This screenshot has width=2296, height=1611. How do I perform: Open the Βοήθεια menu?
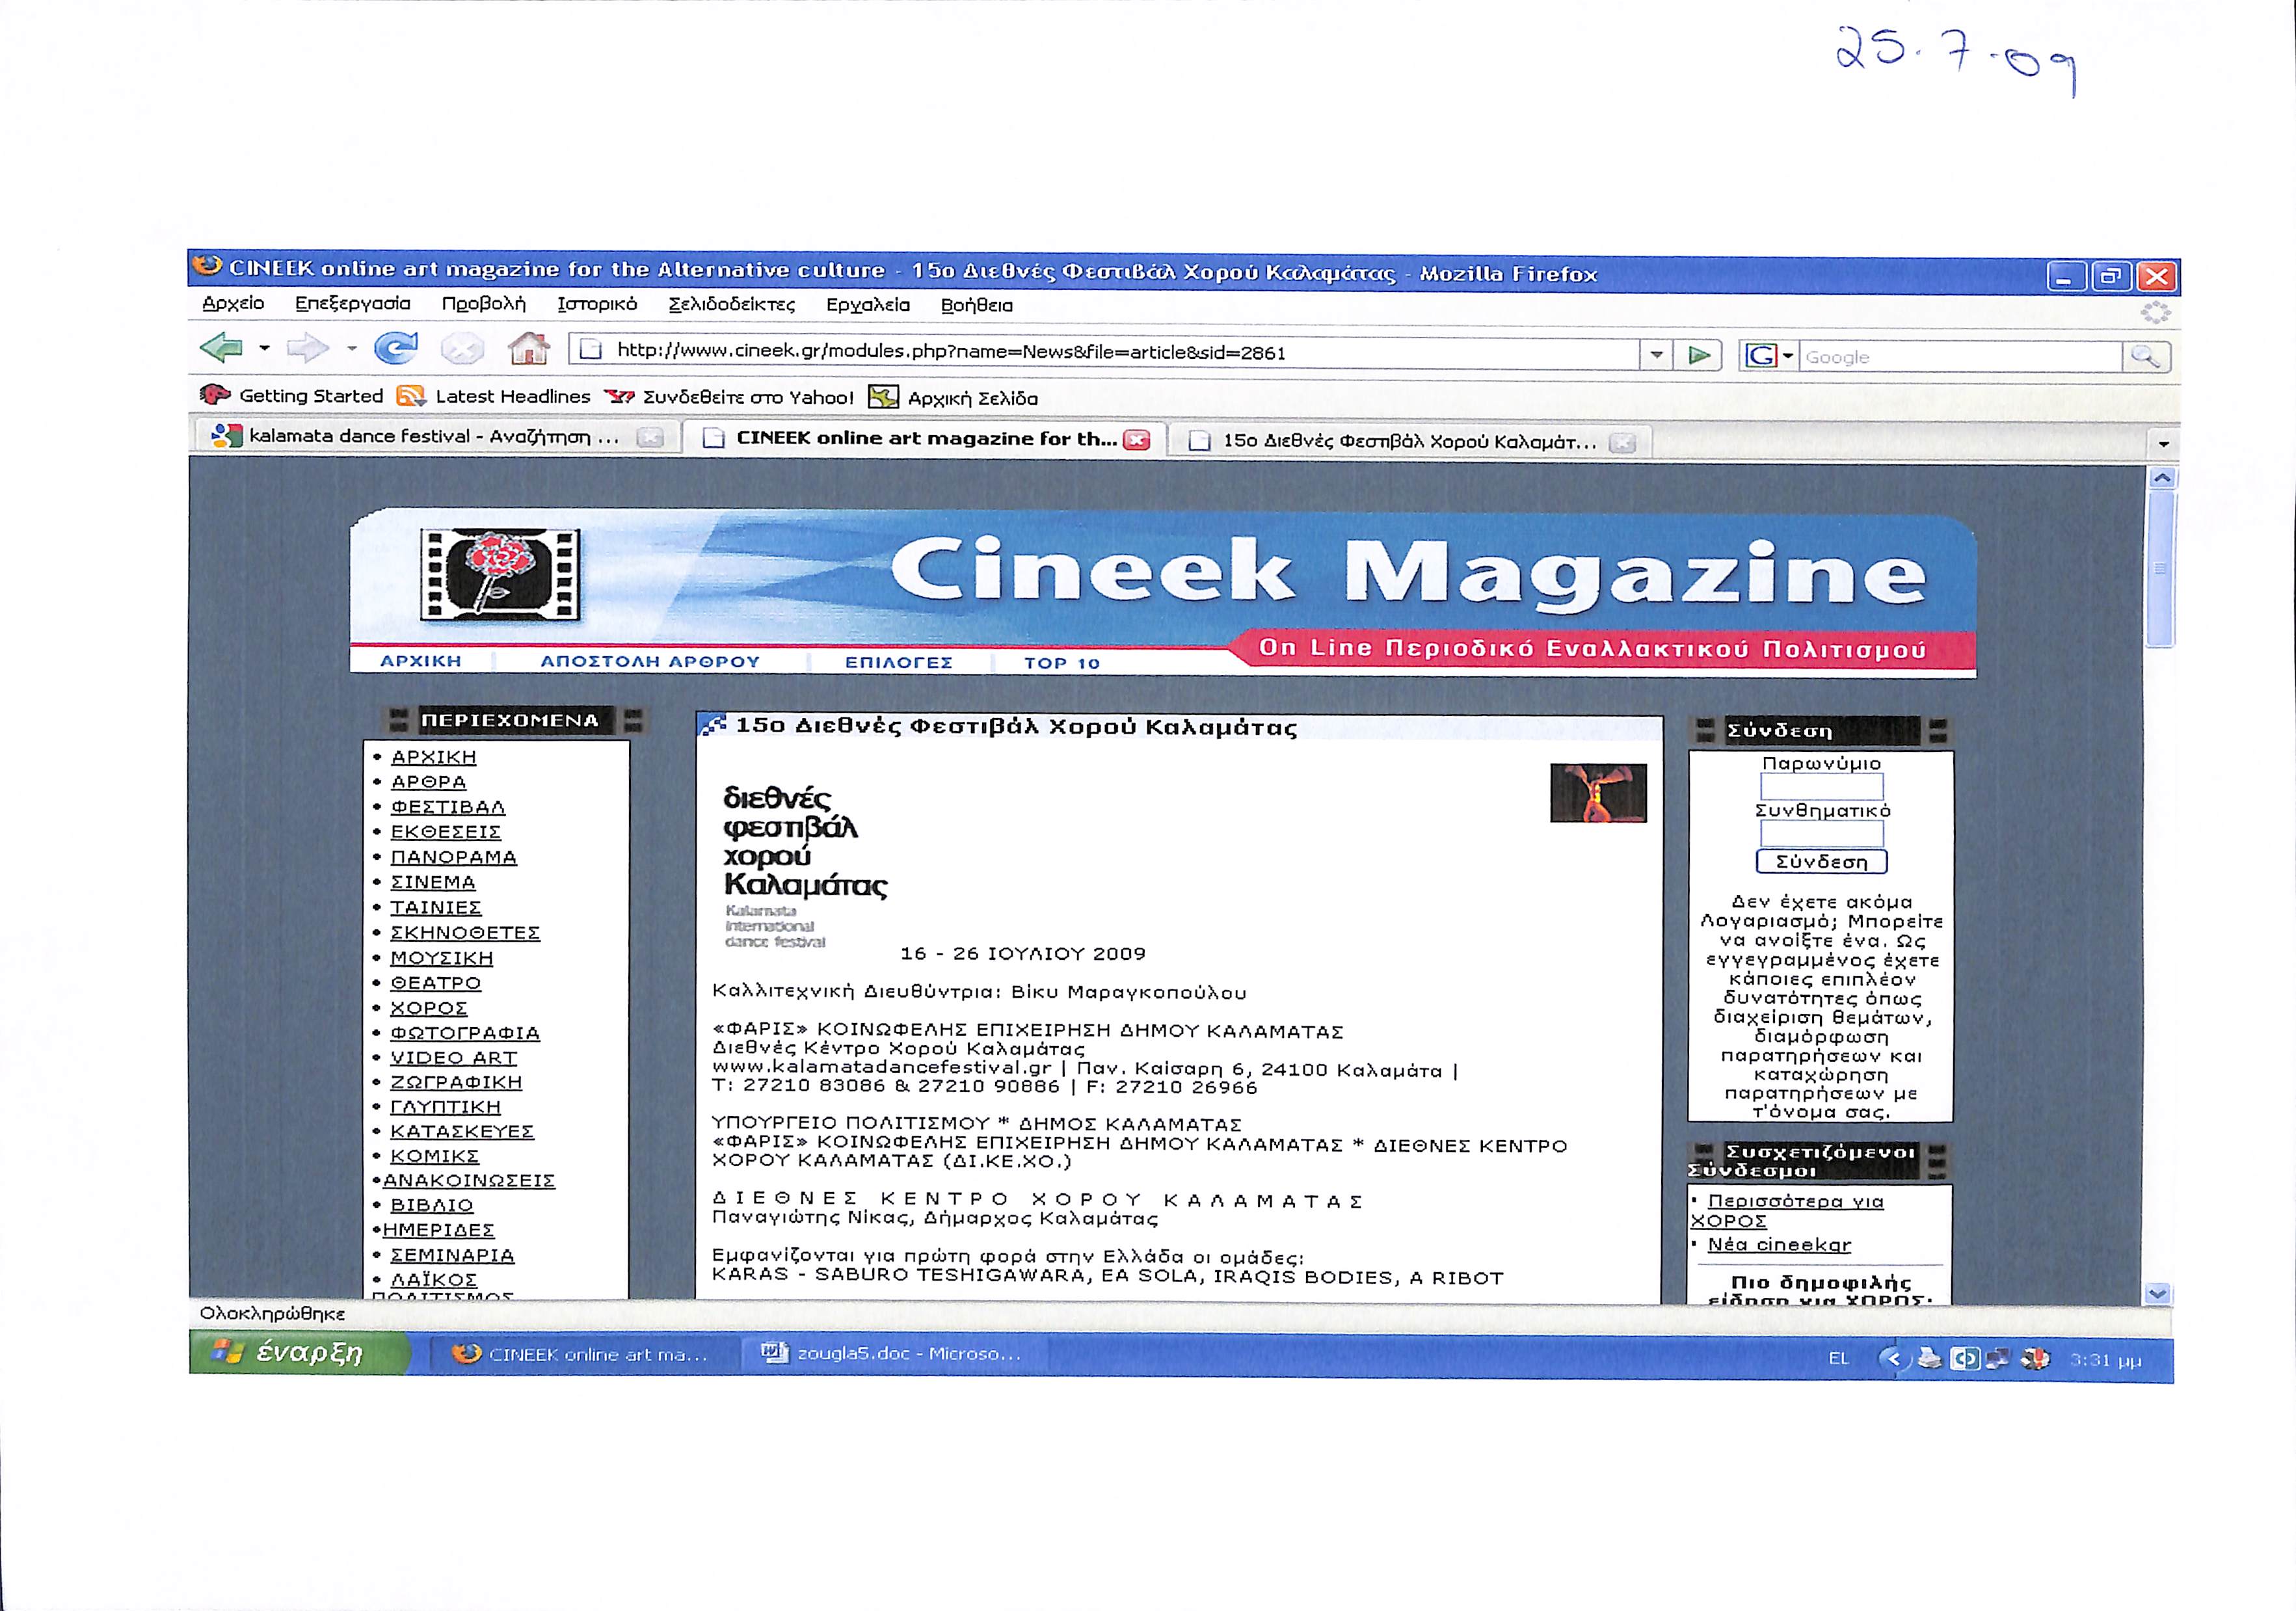coord(977,305)
